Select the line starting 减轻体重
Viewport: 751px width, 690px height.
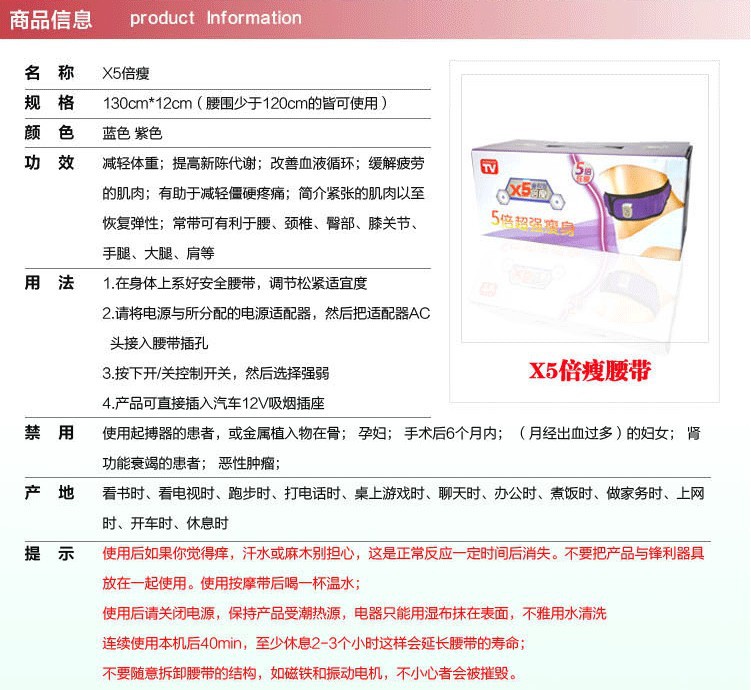pyautogui.click(x=263, y=163)
